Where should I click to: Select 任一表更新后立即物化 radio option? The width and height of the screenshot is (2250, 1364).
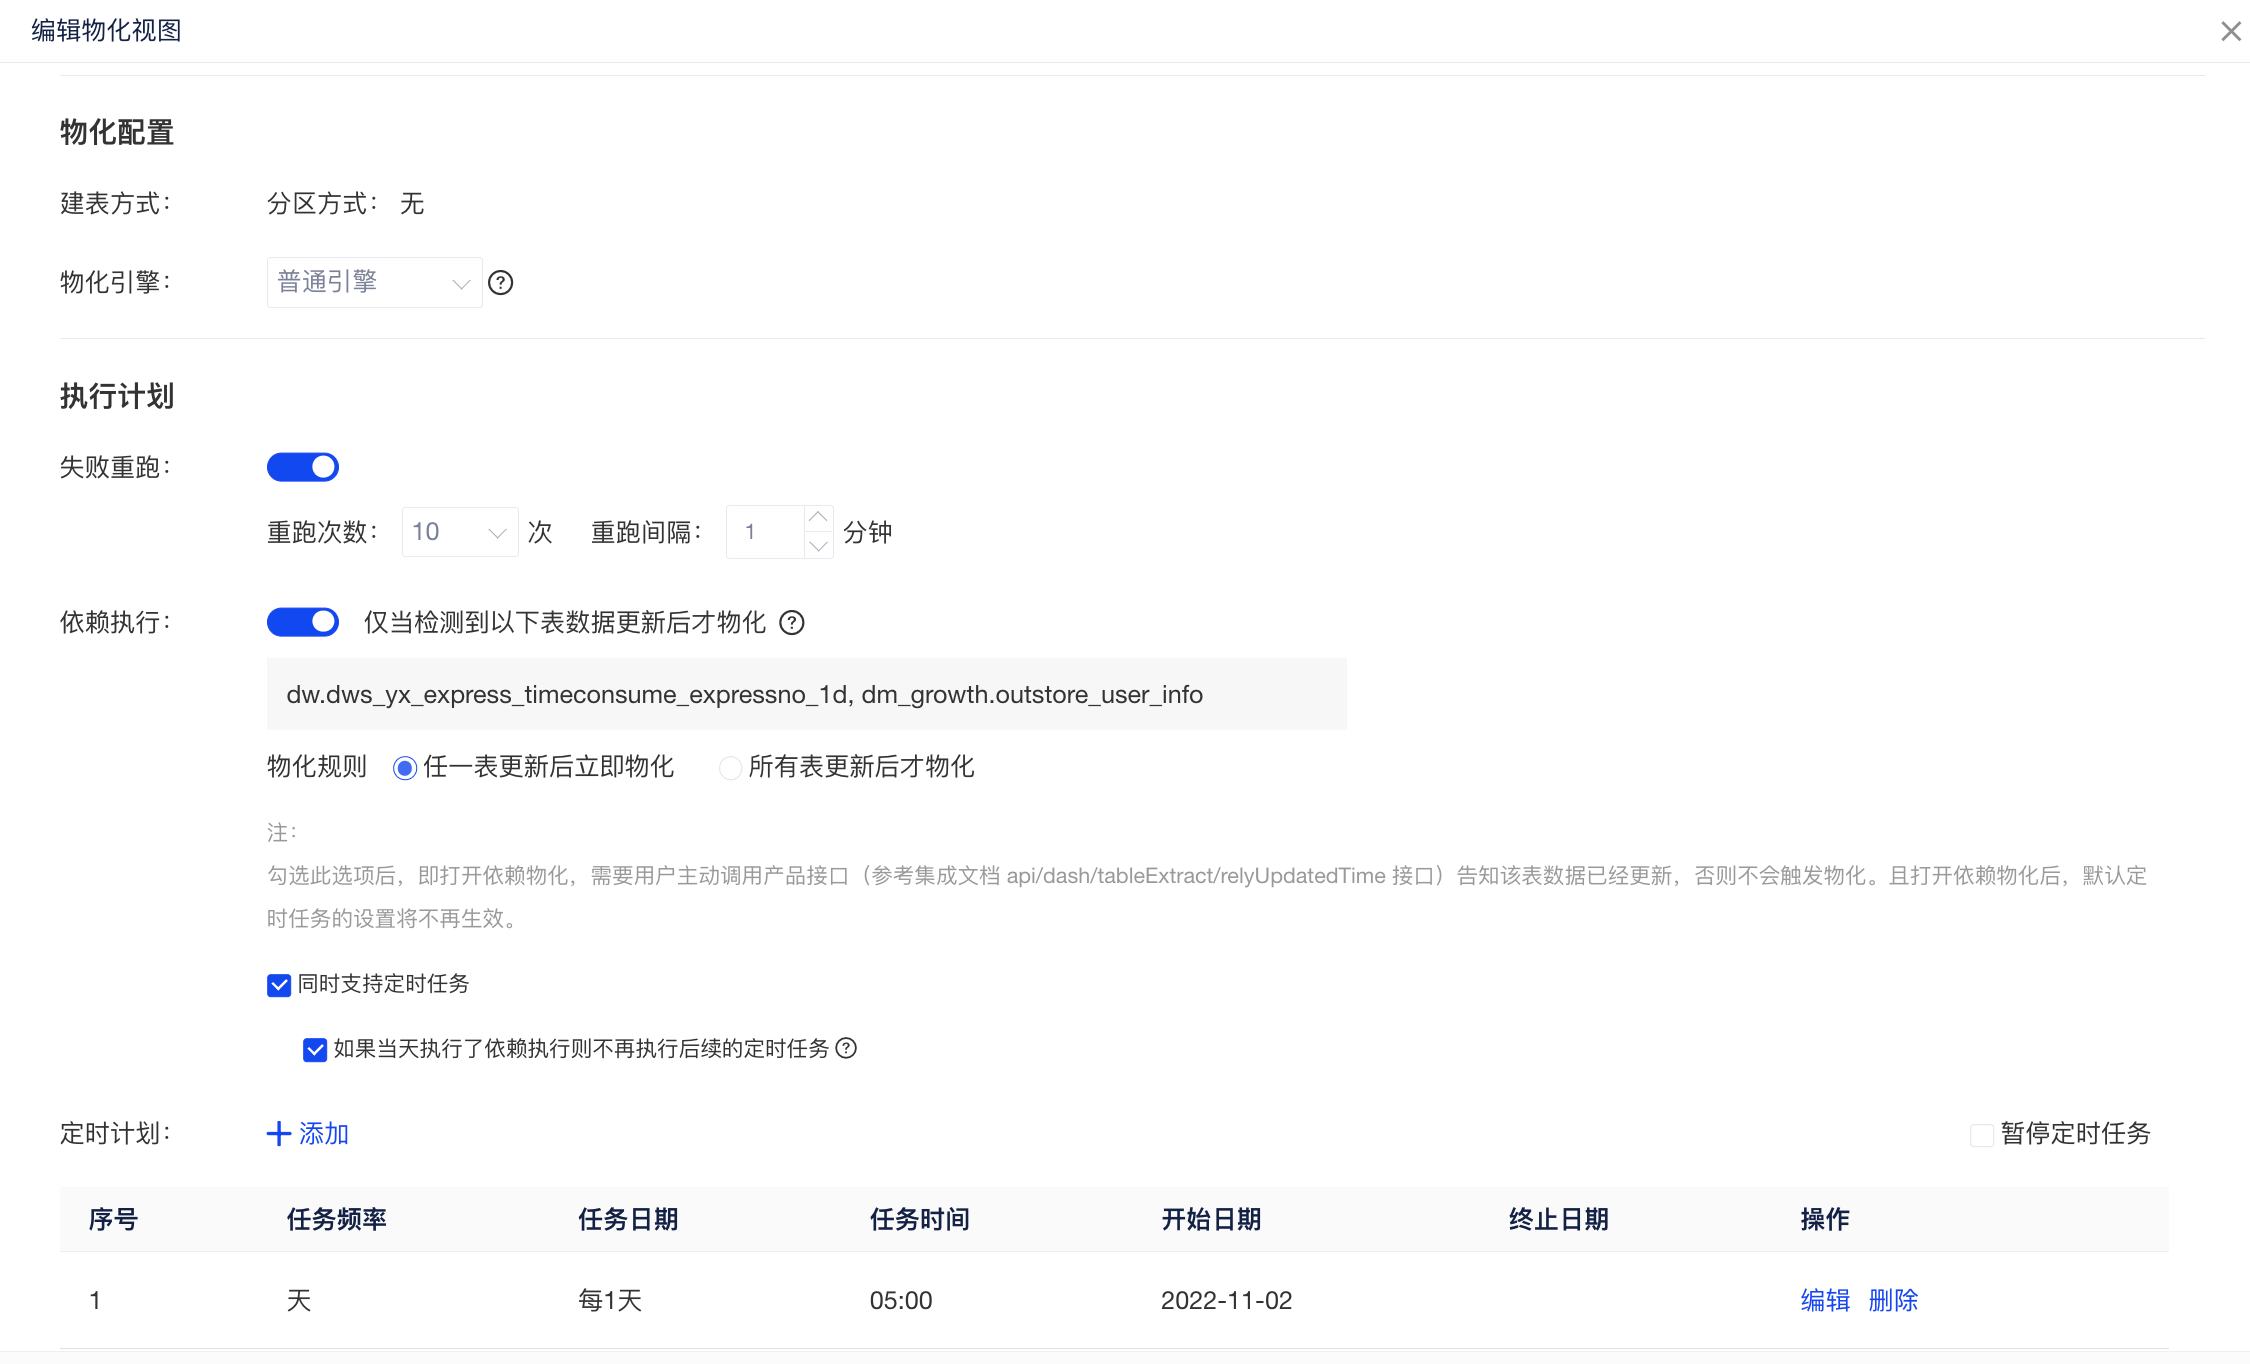point(405,768)
